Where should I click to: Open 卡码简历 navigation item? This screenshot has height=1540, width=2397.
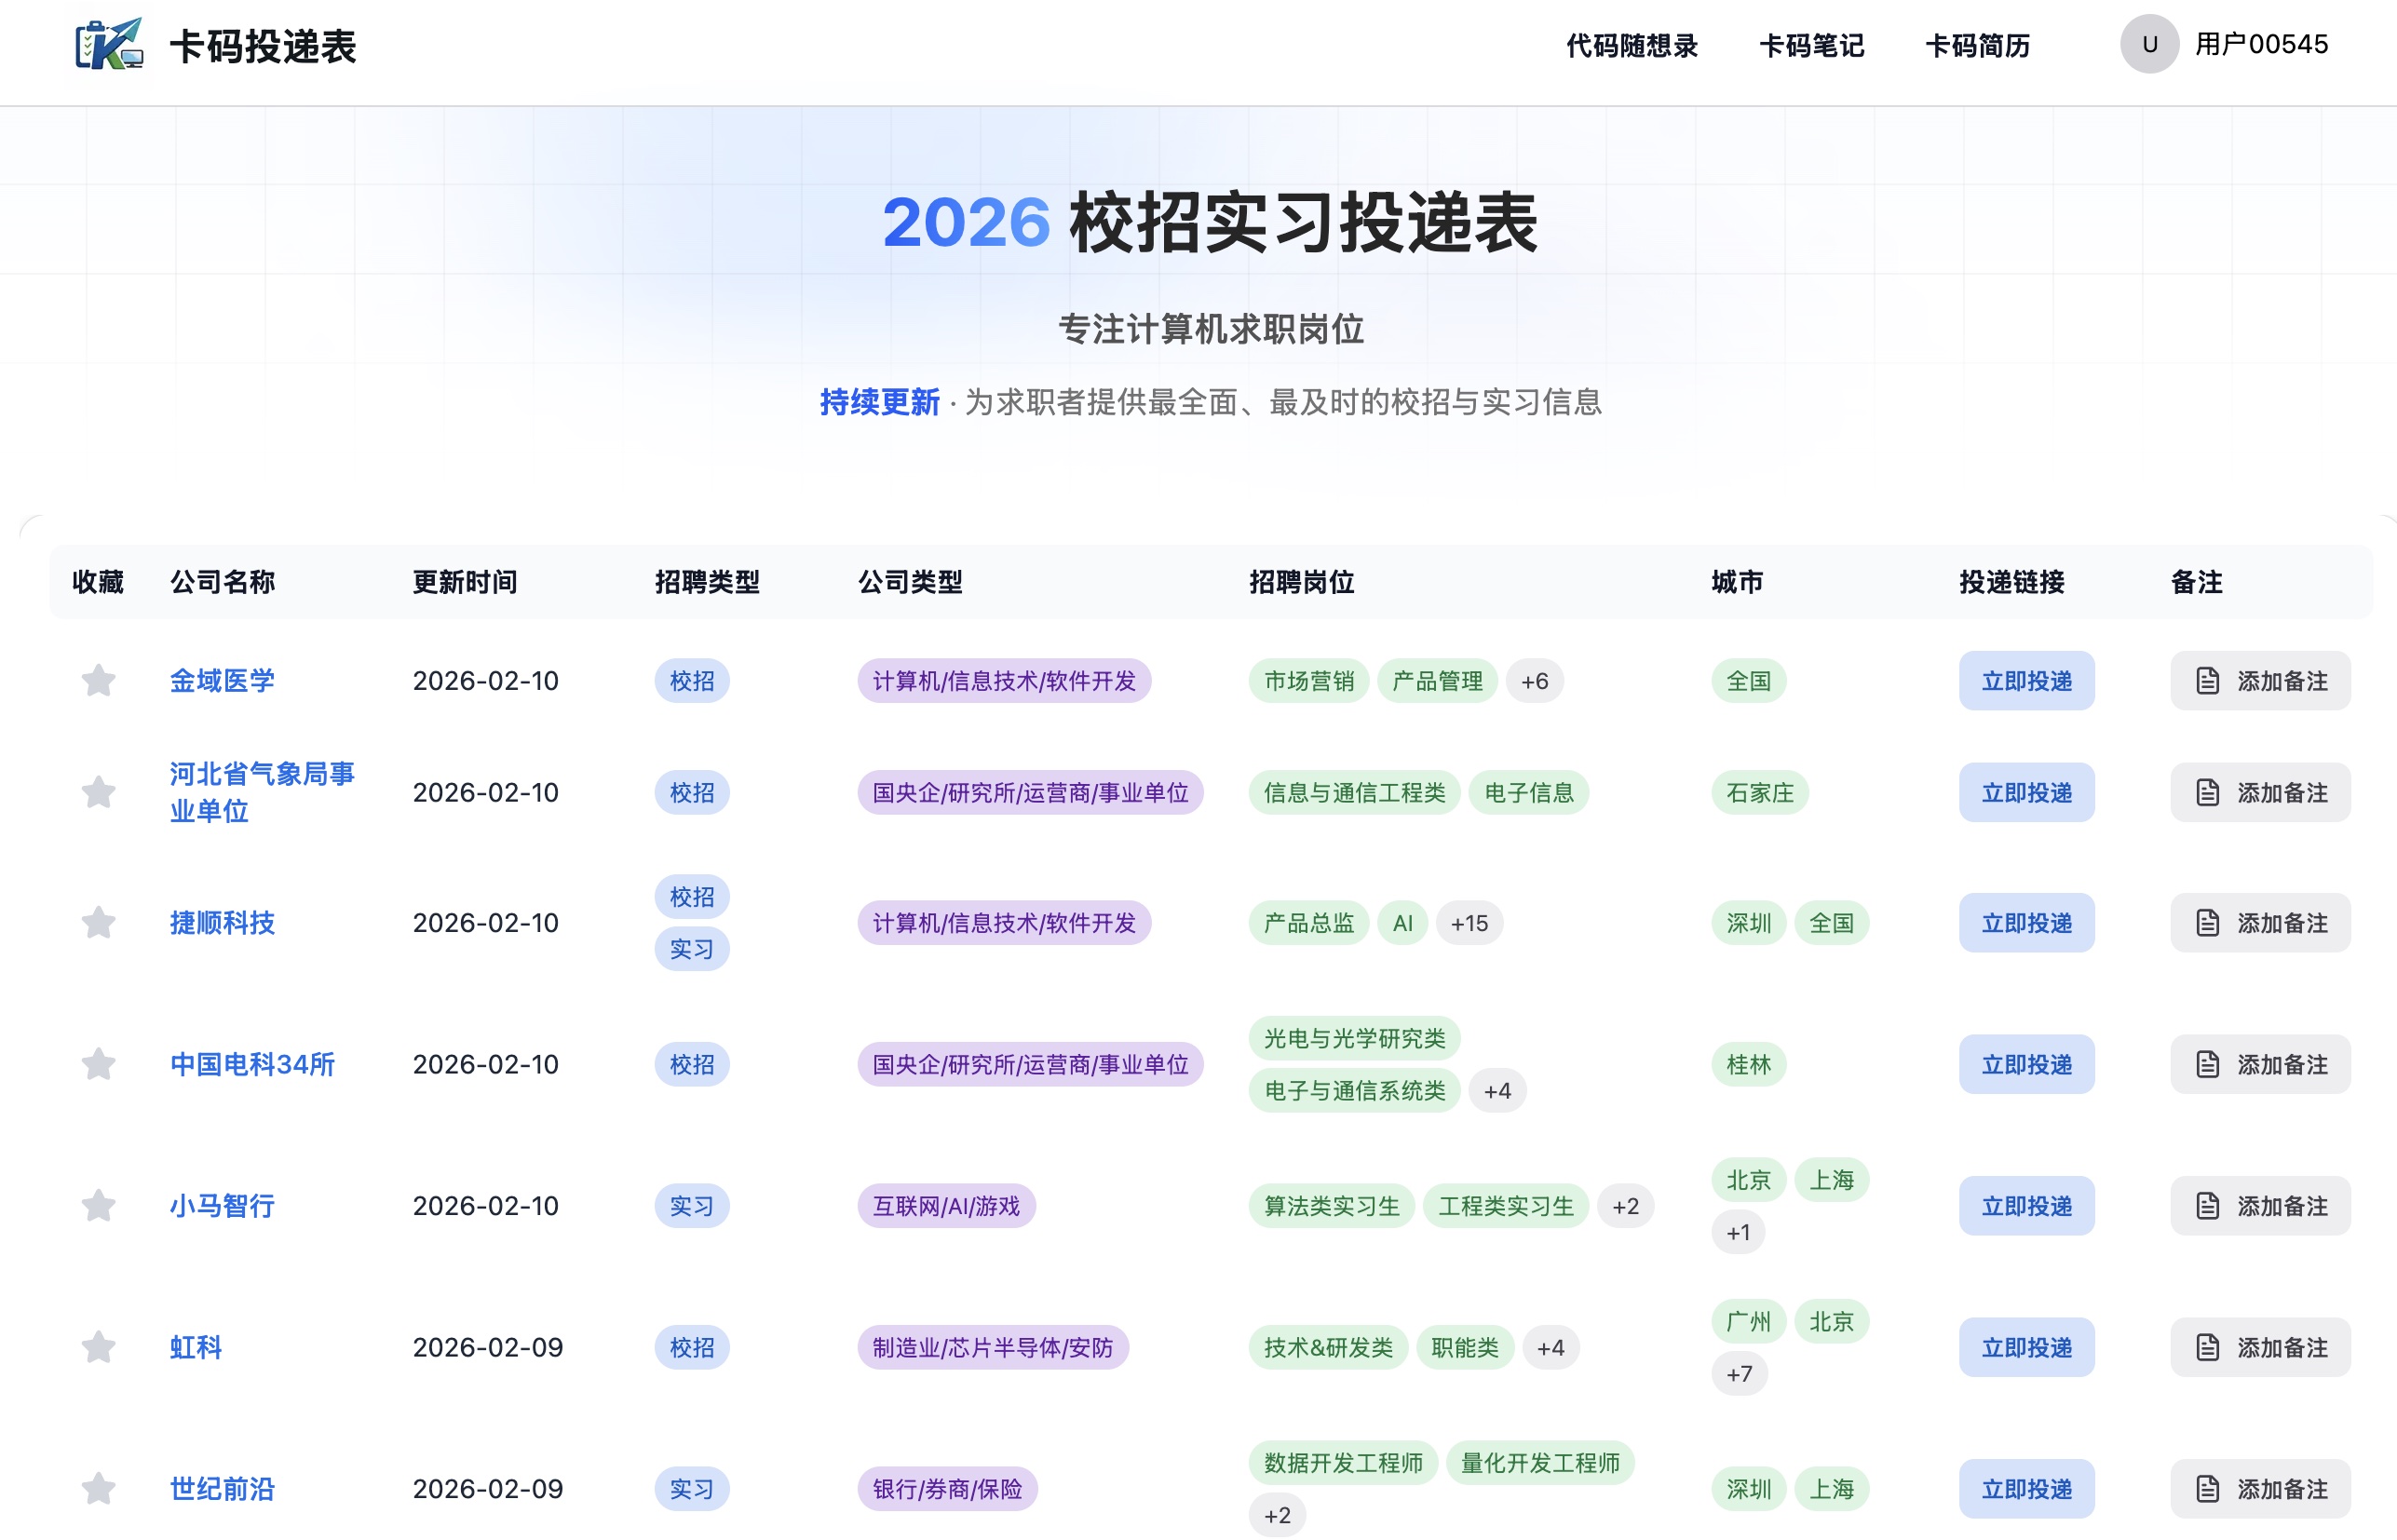(x=1977, y=46)
